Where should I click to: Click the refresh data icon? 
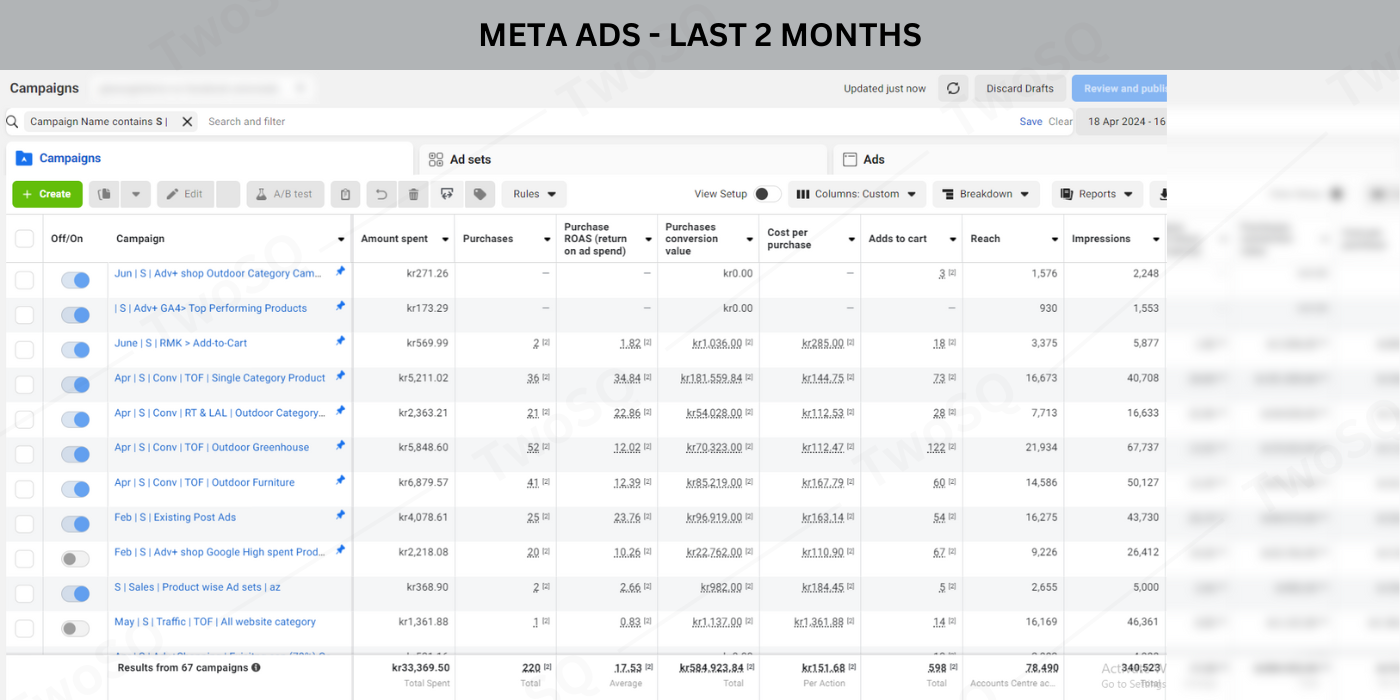[953, 88]
